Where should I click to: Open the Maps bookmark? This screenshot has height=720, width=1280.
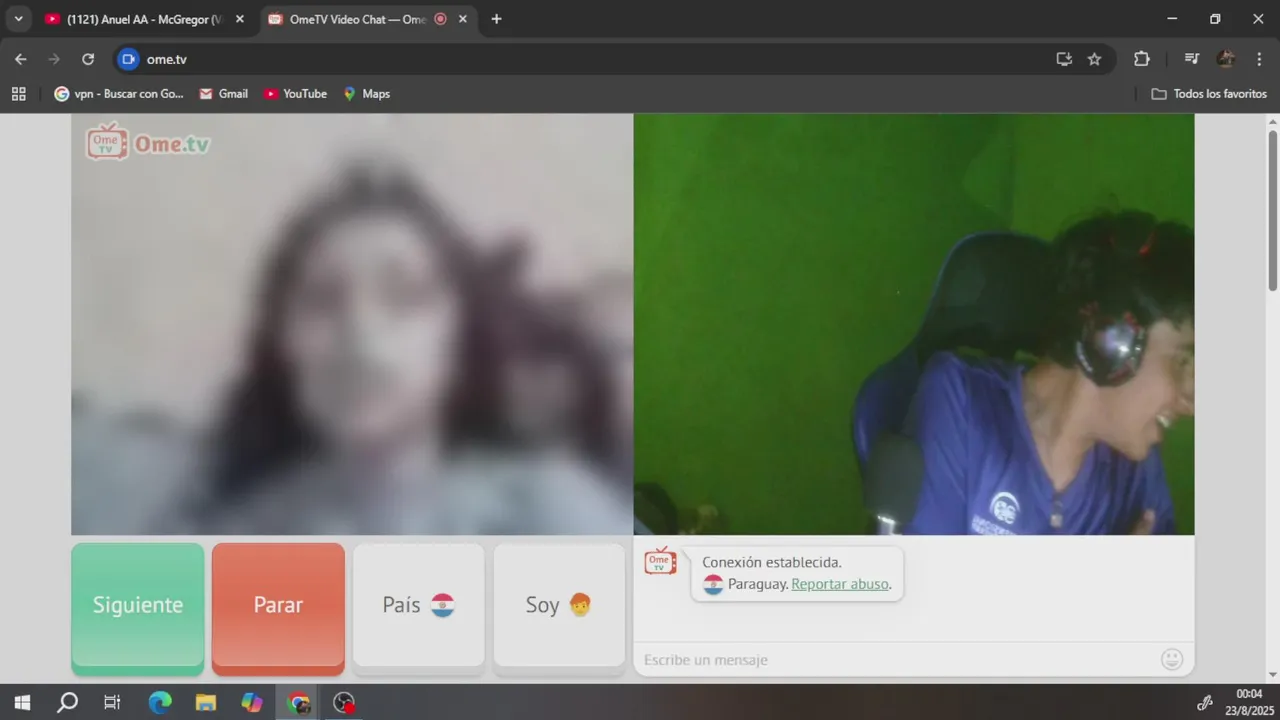[366, 94]
